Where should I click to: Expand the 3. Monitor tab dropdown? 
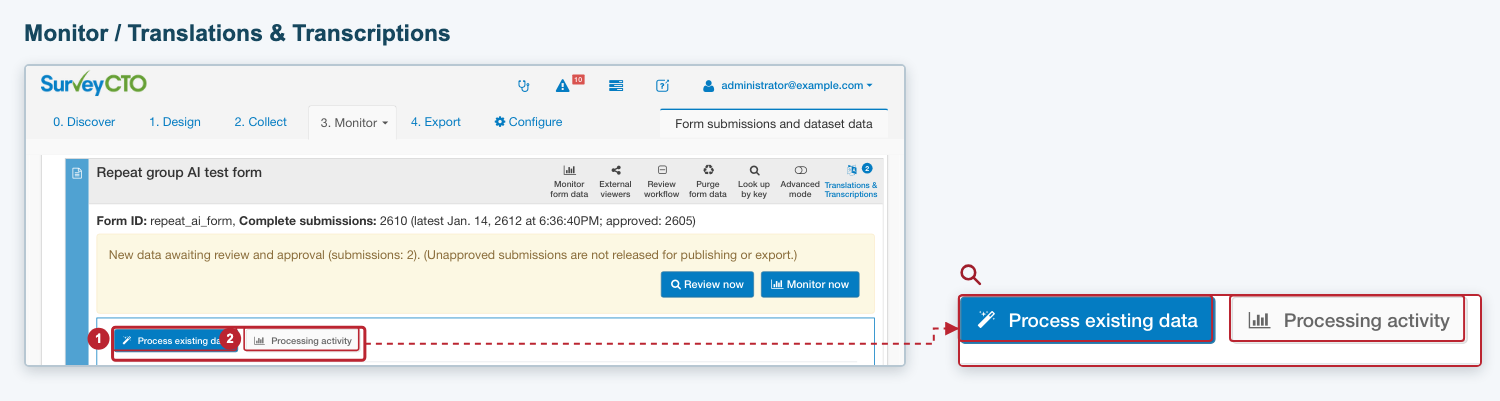(x=353, y=123)
